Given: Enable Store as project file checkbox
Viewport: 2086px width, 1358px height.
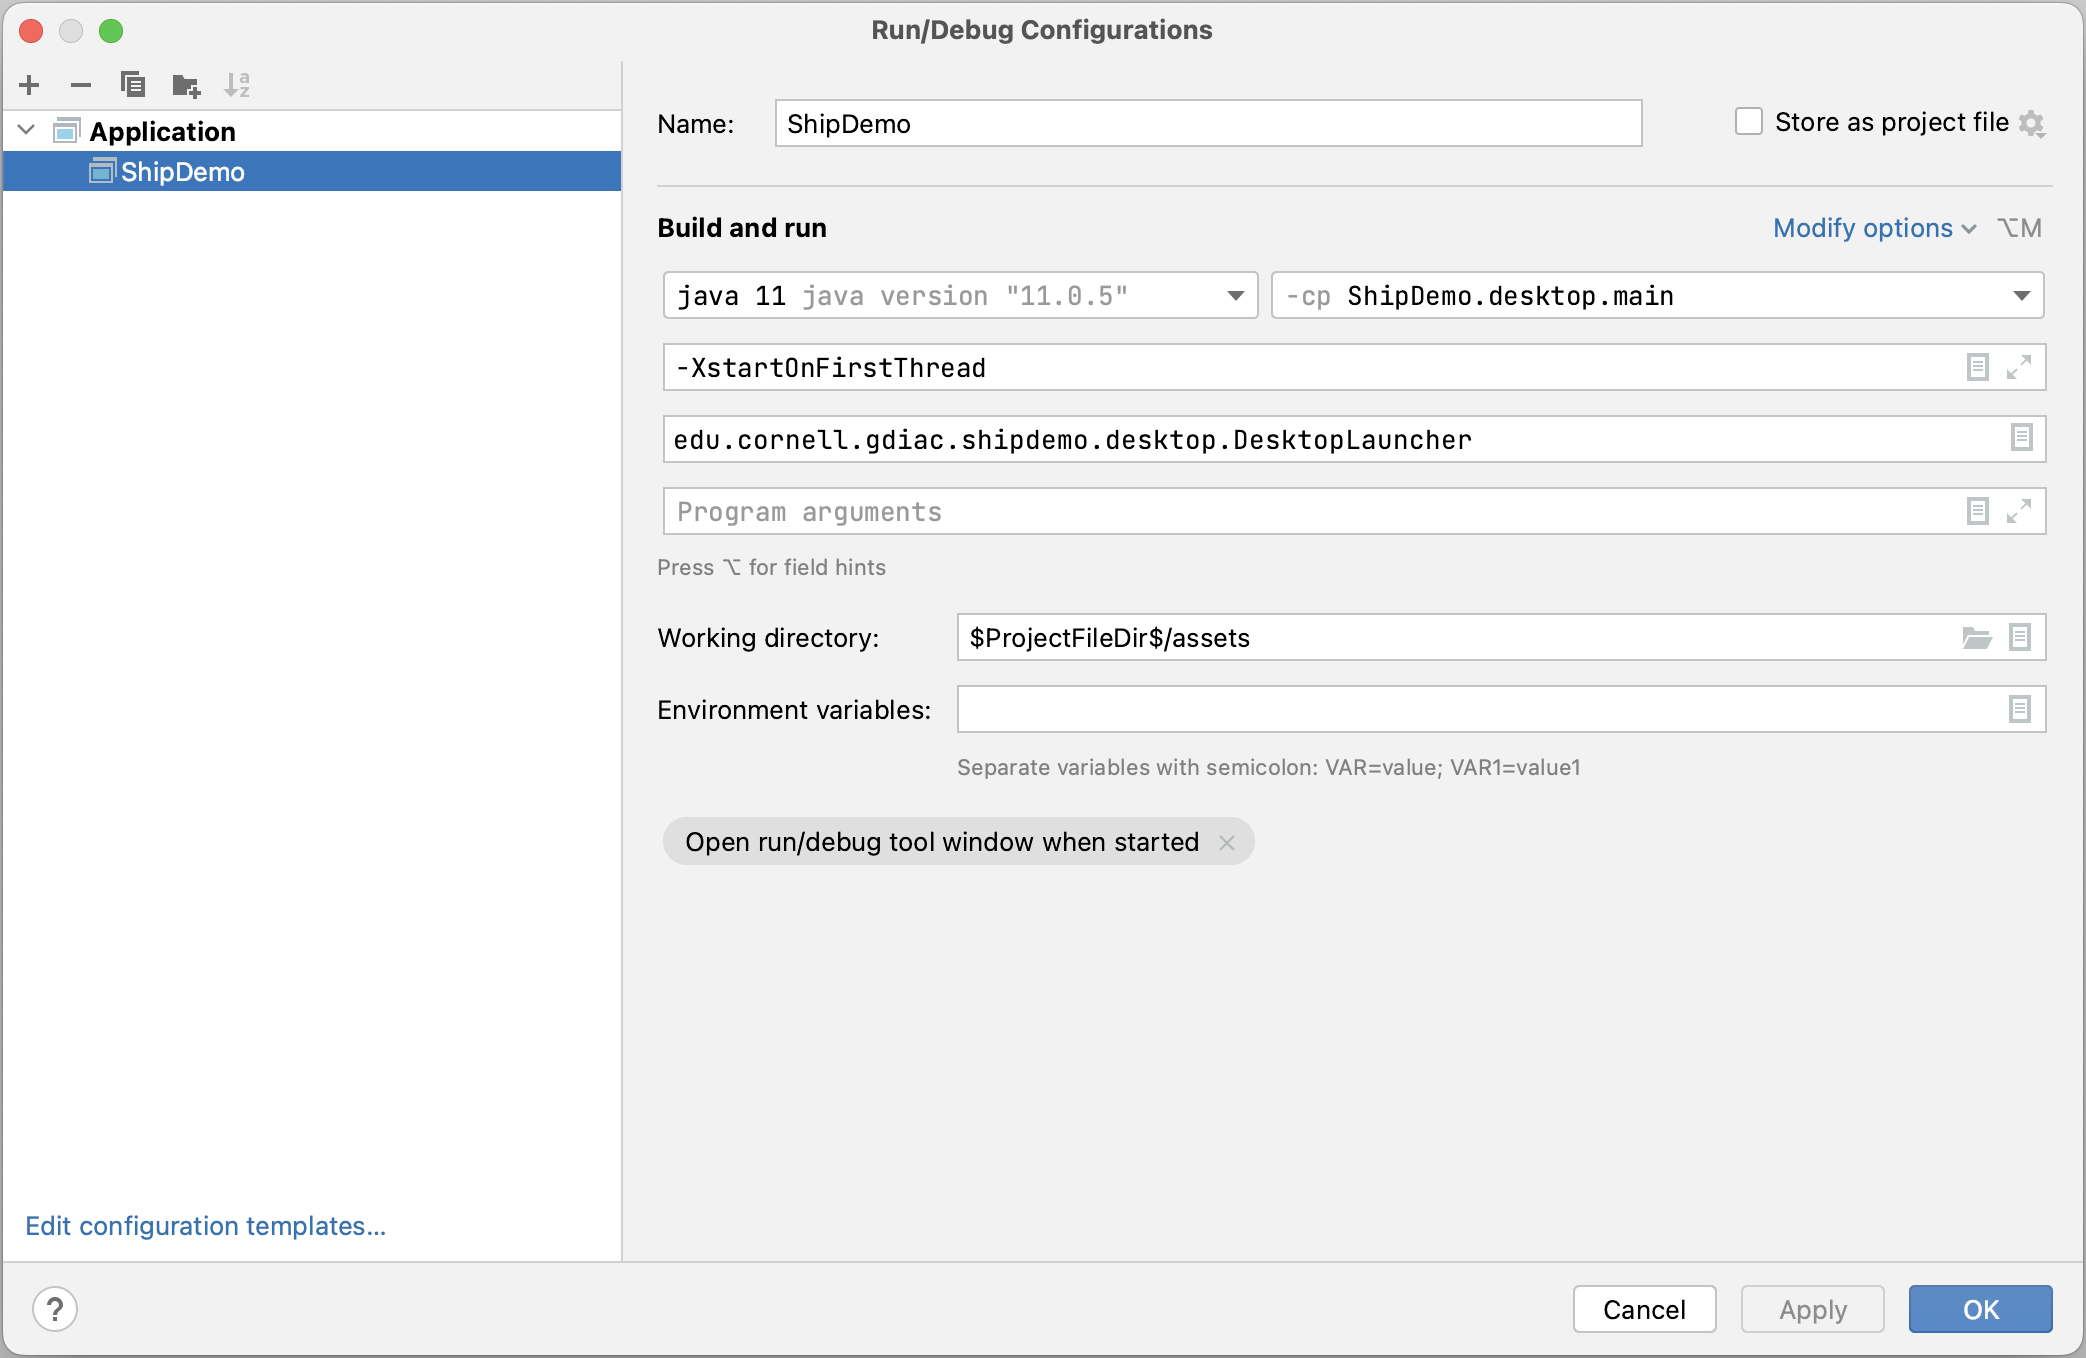Looking at the screenshot, I should [1748, 122].
